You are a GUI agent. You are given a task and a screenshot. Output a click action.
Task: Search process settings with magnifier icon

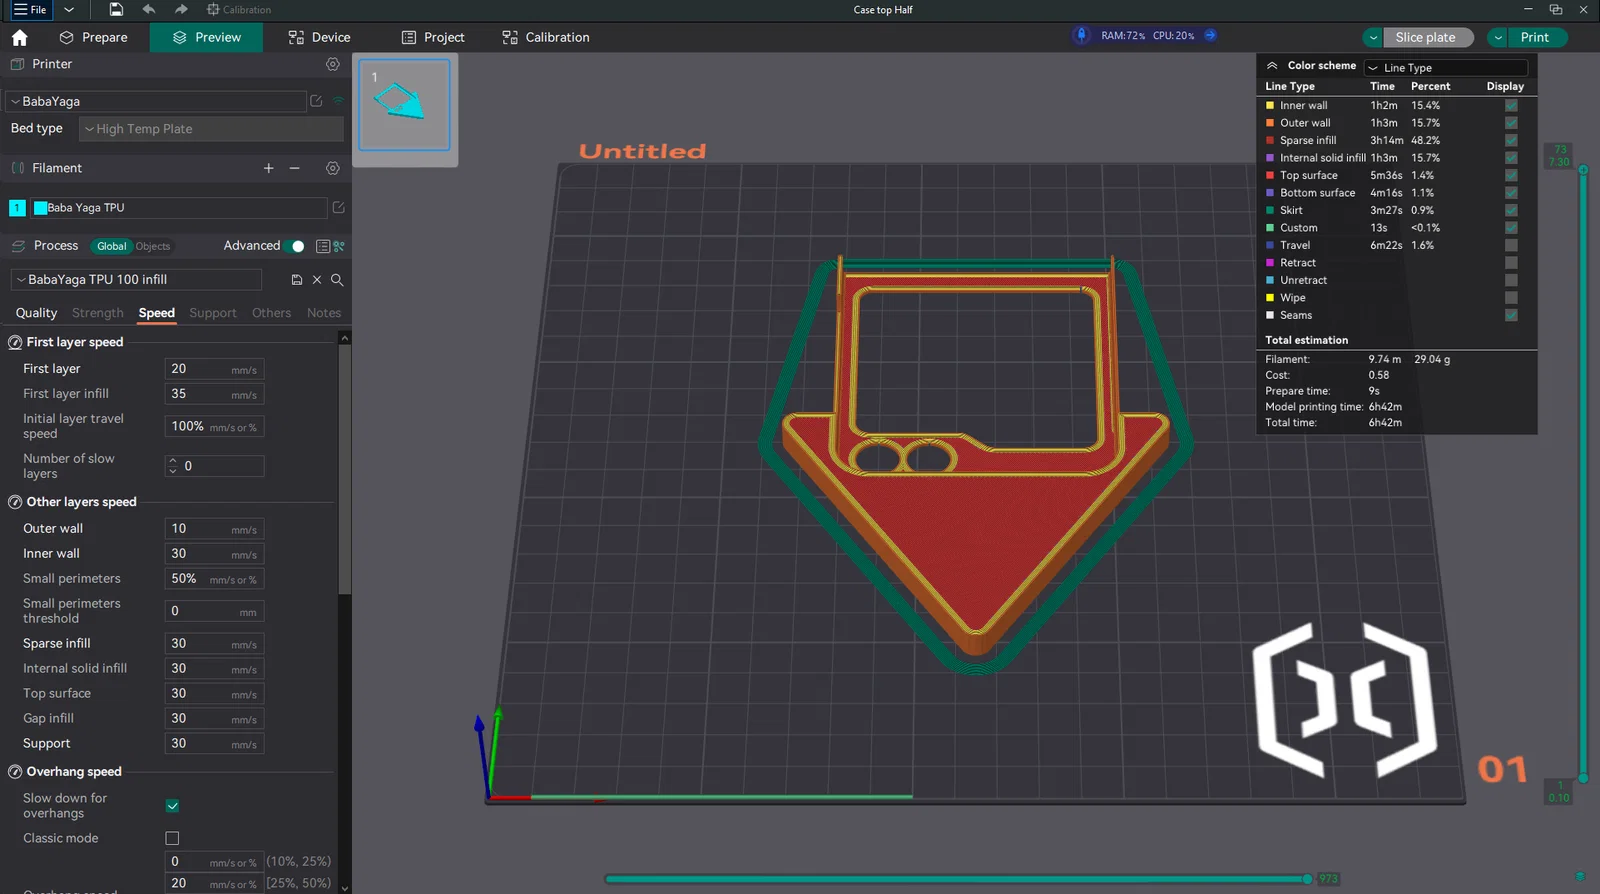[x=337, y=280]
